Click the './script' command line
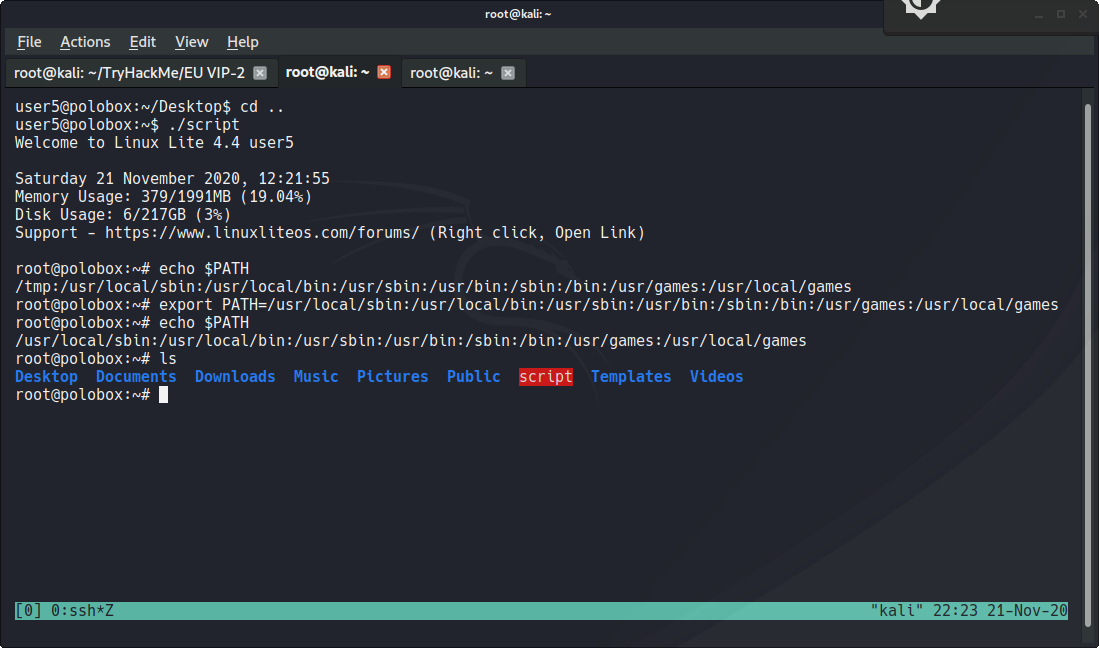Viewport: 1099px width, 648px height. pyautogui.click(x=127, y=125)
